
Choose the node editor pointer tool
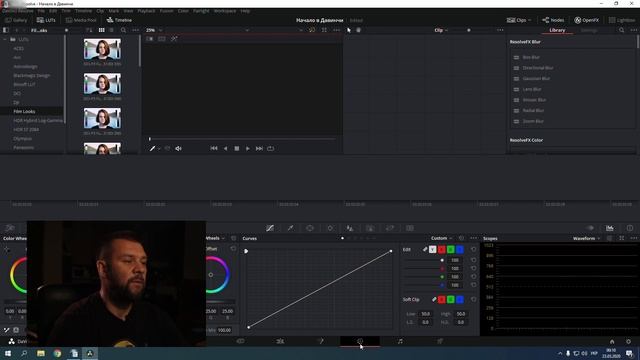point(349,30)
